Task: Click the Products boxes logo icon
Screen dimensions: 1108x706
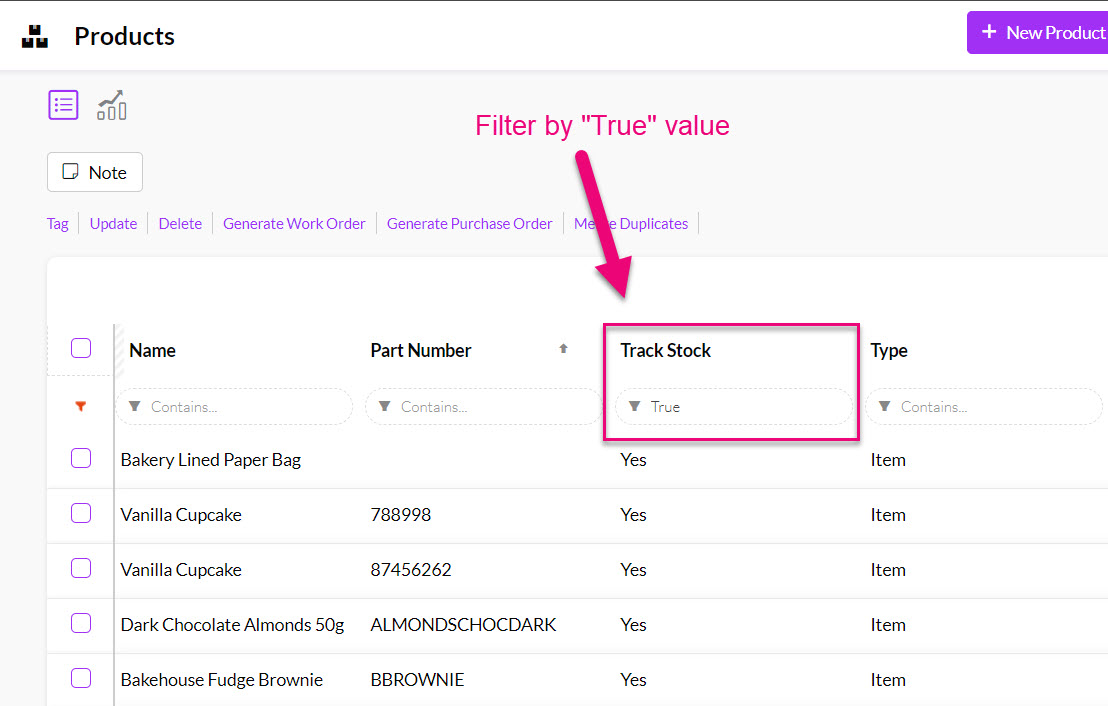Action: (35, 37)
